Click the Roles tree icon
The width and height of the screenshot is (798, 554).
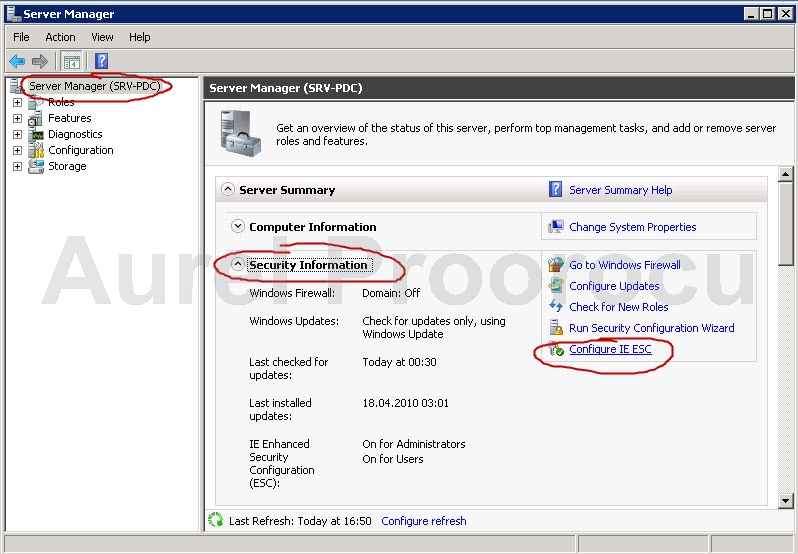pos(36,102)
